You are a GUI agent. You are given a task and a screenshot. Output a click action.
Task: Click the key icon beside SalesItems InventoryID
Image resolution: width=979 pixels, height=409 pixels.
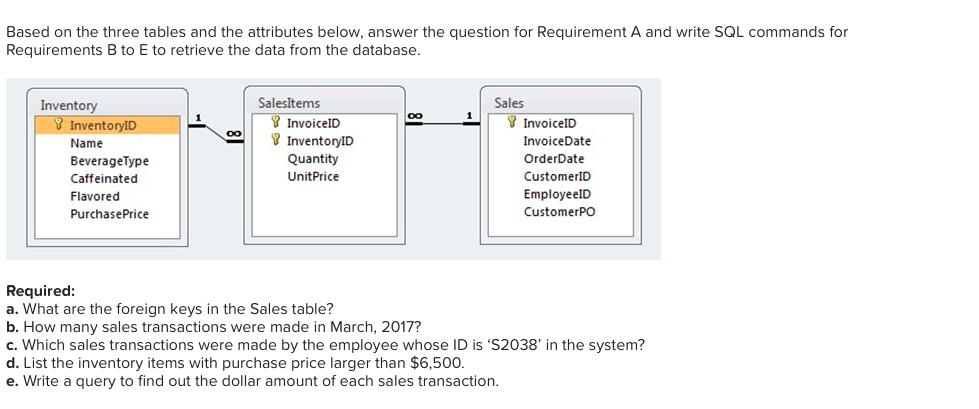point(275,140)
